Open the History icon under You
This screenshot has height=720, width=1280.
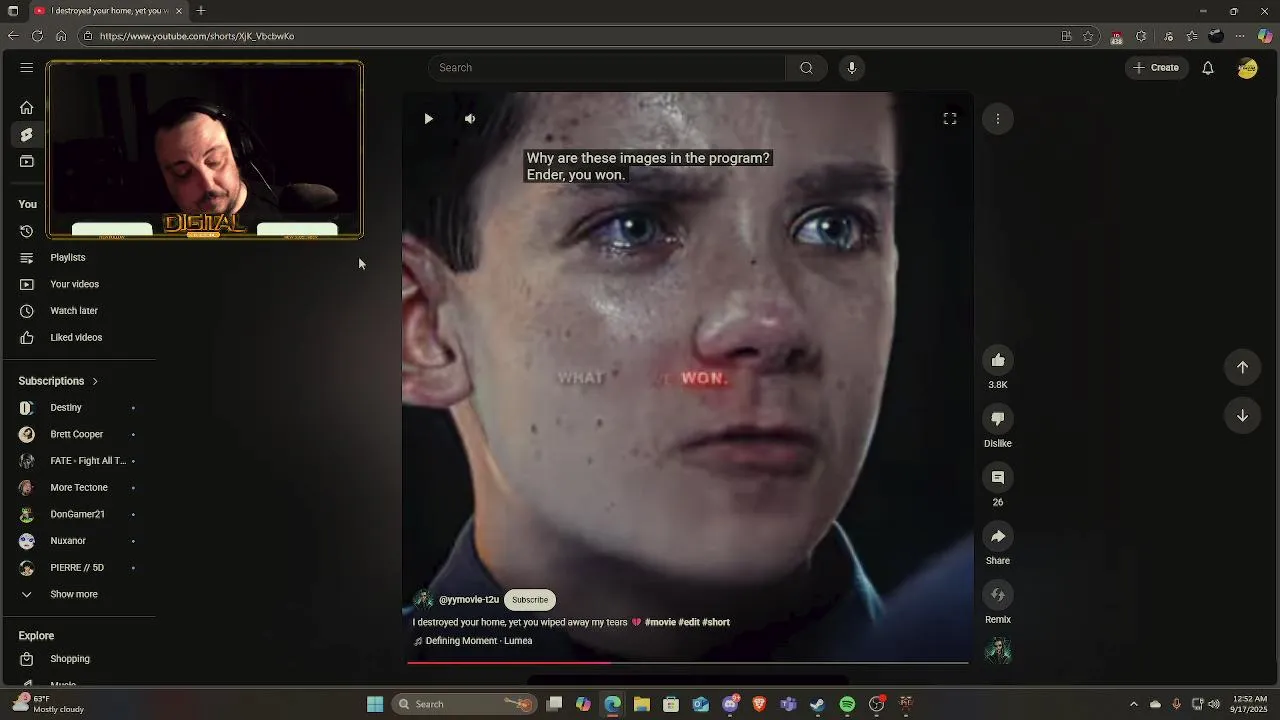(27, 231)
